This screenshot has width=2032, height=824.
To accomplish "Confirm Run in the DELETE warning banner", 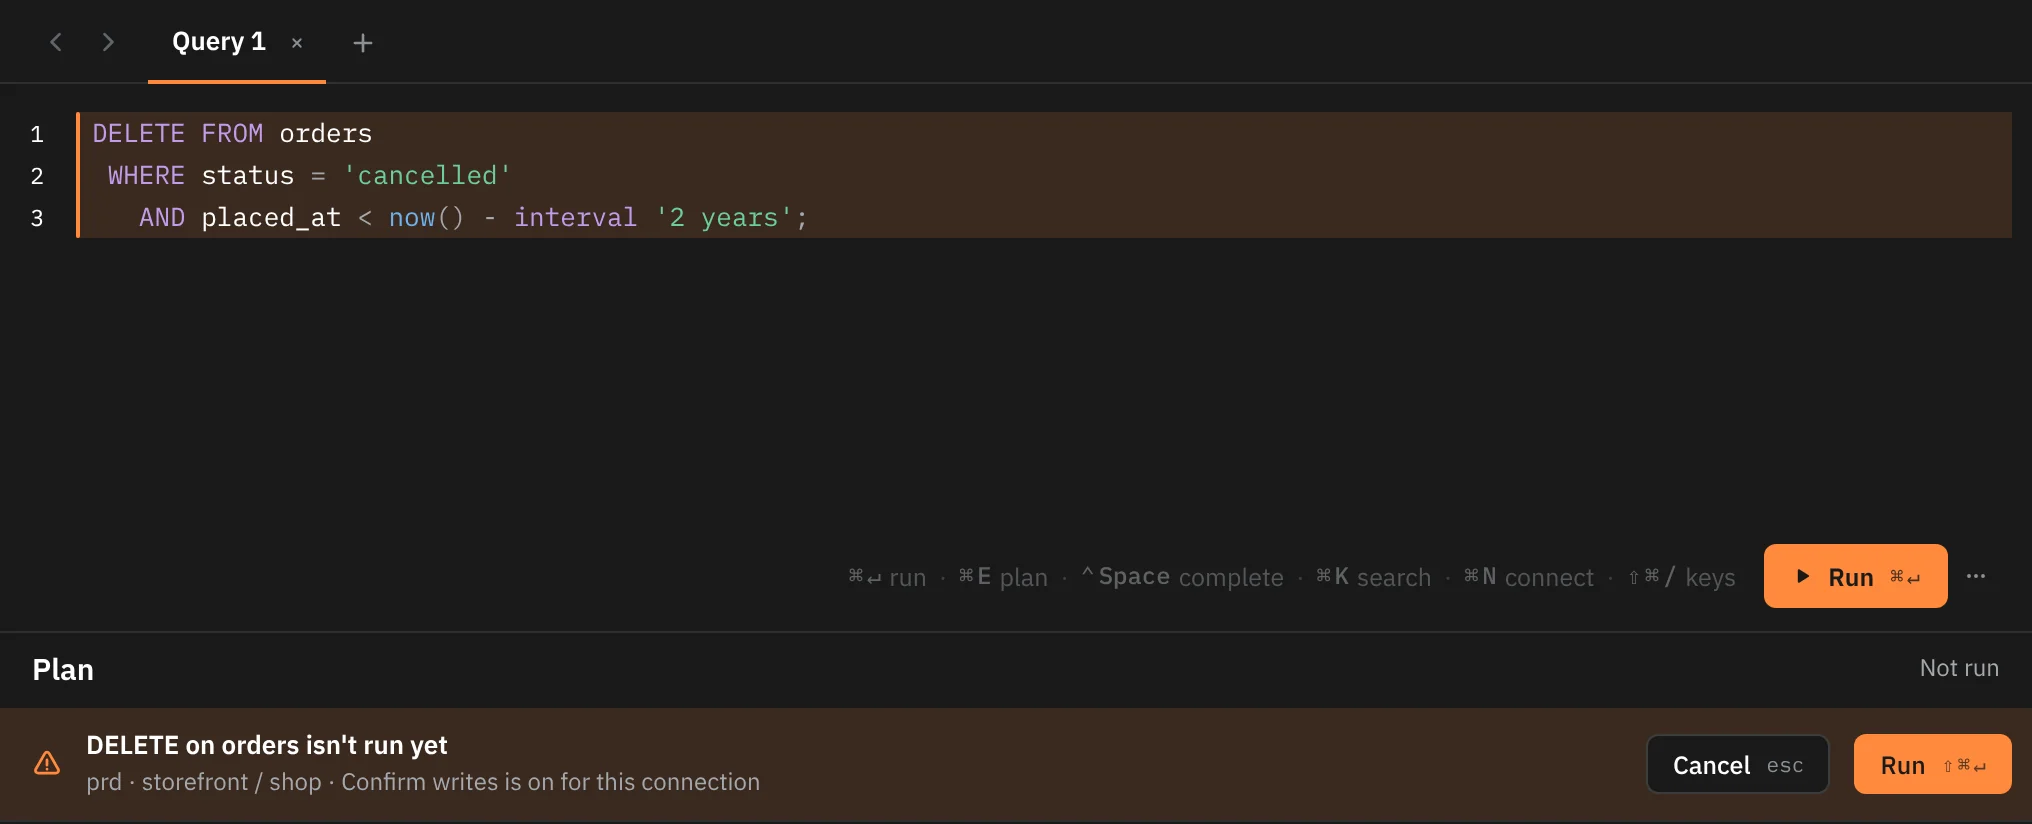I will click(x=1932, y=765).
